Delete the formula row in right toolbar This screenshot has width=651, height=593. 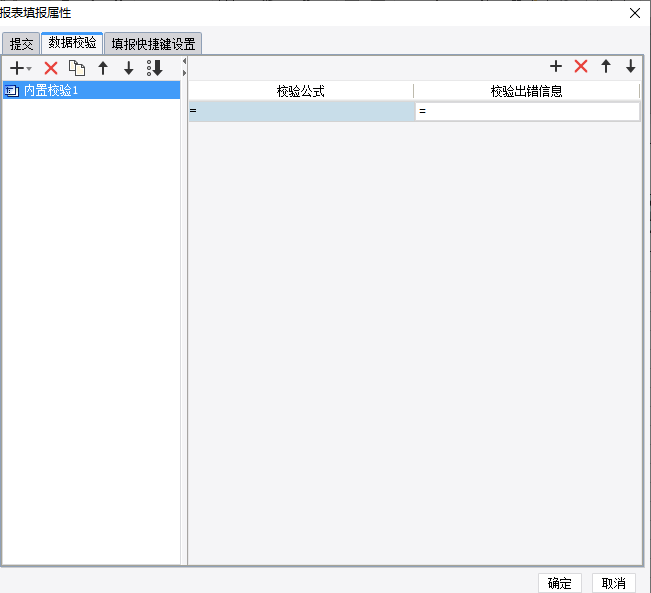coord(581,66)
